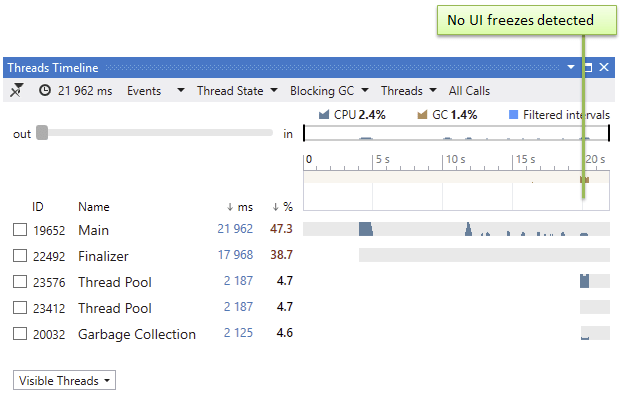Open the Events filter dropdown
The height and width of the screenshot is (397, 623).
click(x=155, y=91)
